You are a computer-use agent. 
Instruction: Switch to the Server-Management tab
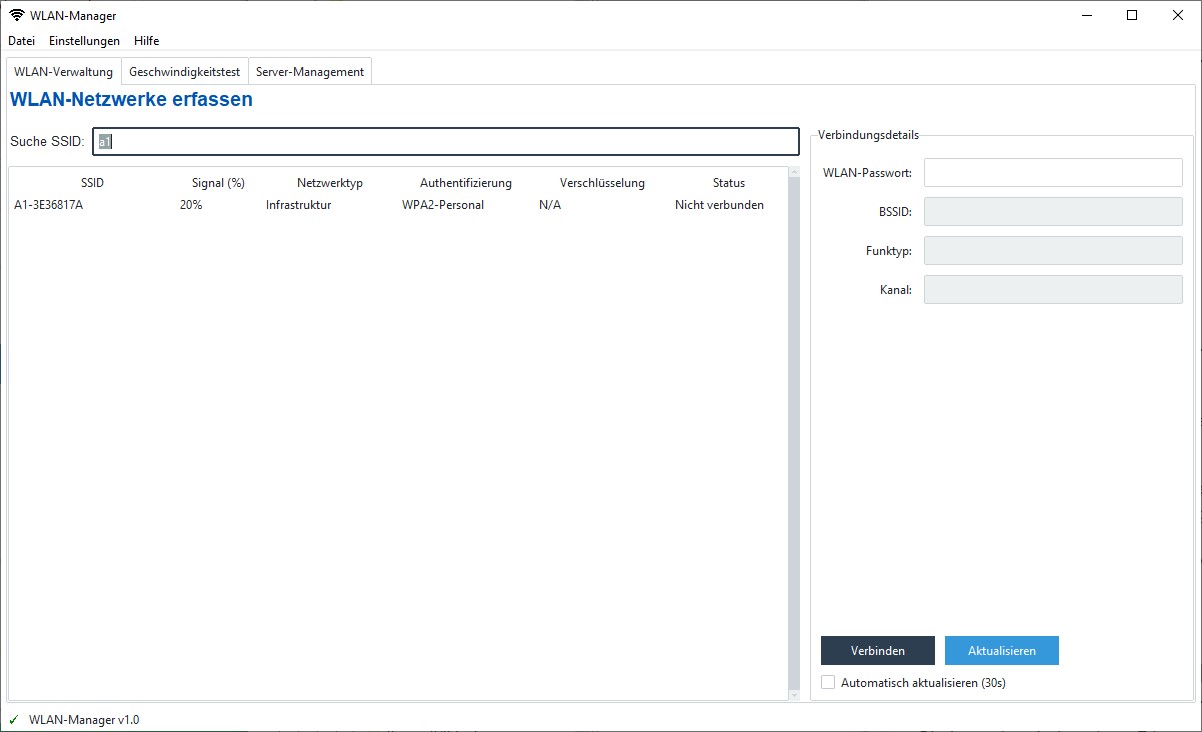[x=310, y=71]
